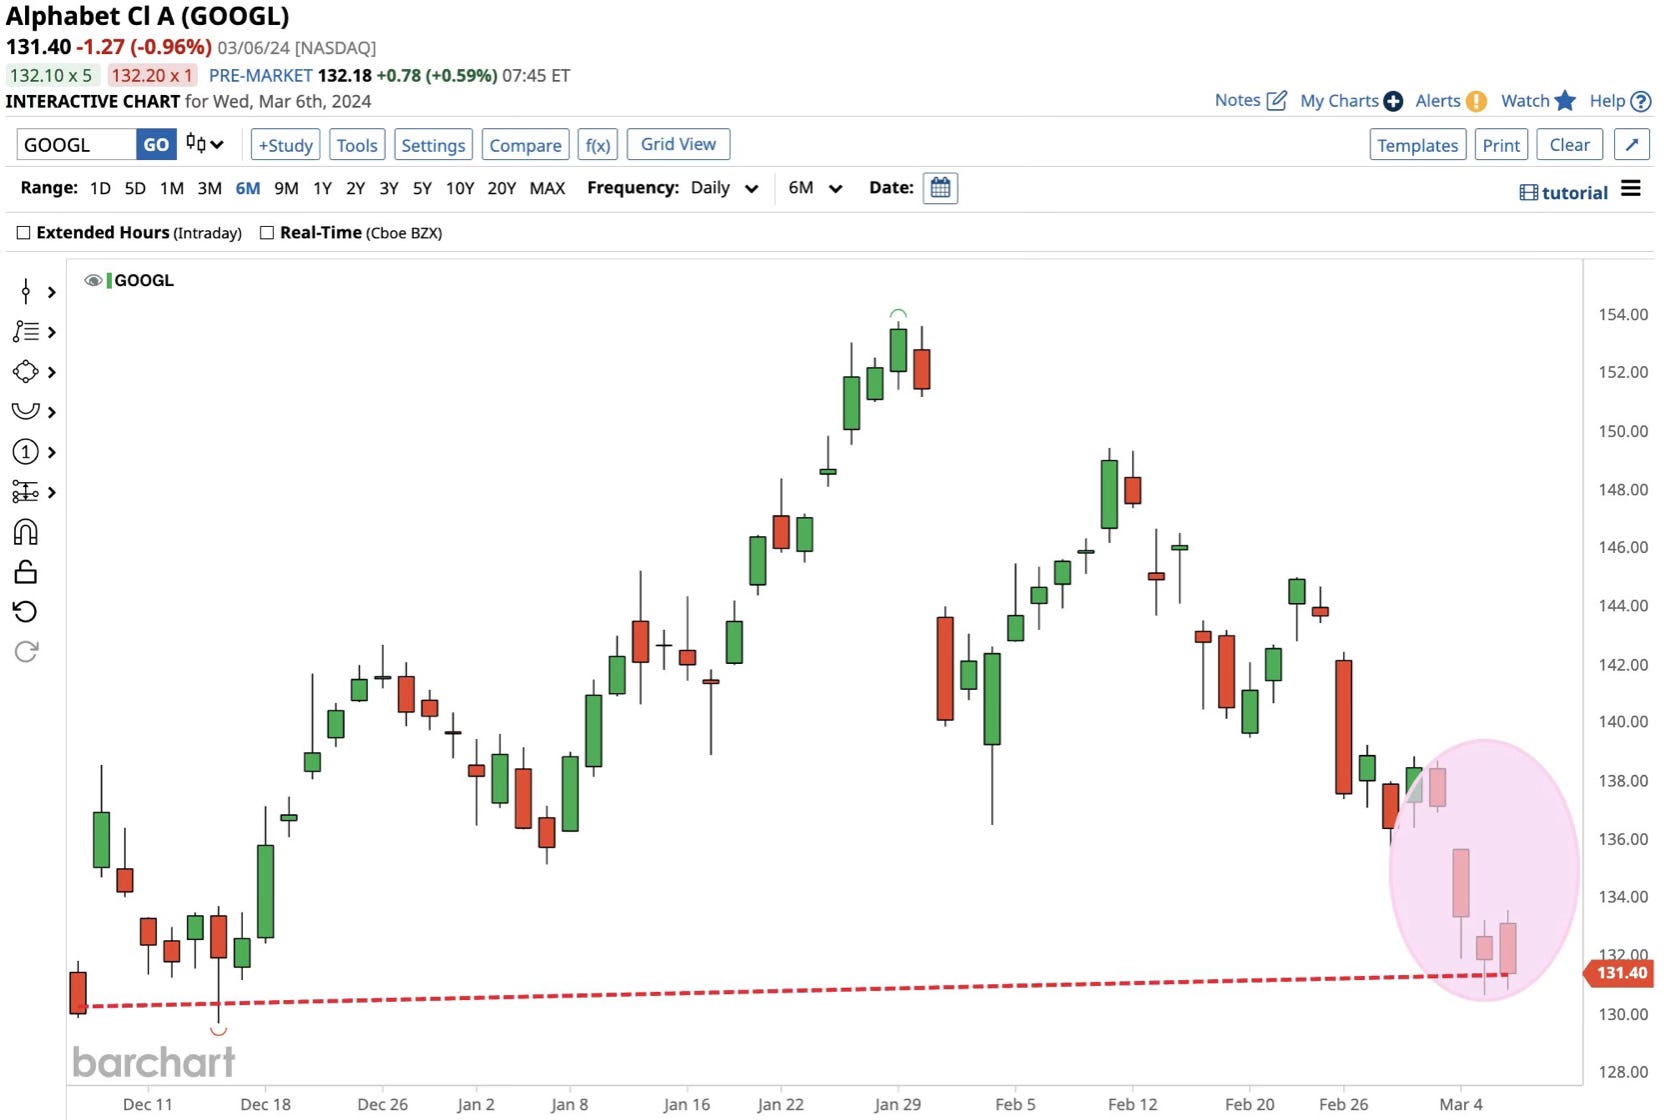1664x1120 pixels.
Task: Enable the Real-Time Cboe BZX checkbox
Action: pyautogui.click(x=267, y=233)
